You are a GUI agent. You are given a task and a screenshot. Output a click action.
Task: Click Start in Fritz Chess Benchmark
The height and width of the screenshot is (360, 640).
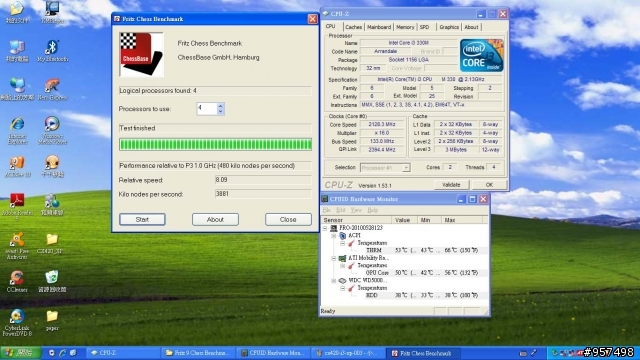[x=142, y=220]
